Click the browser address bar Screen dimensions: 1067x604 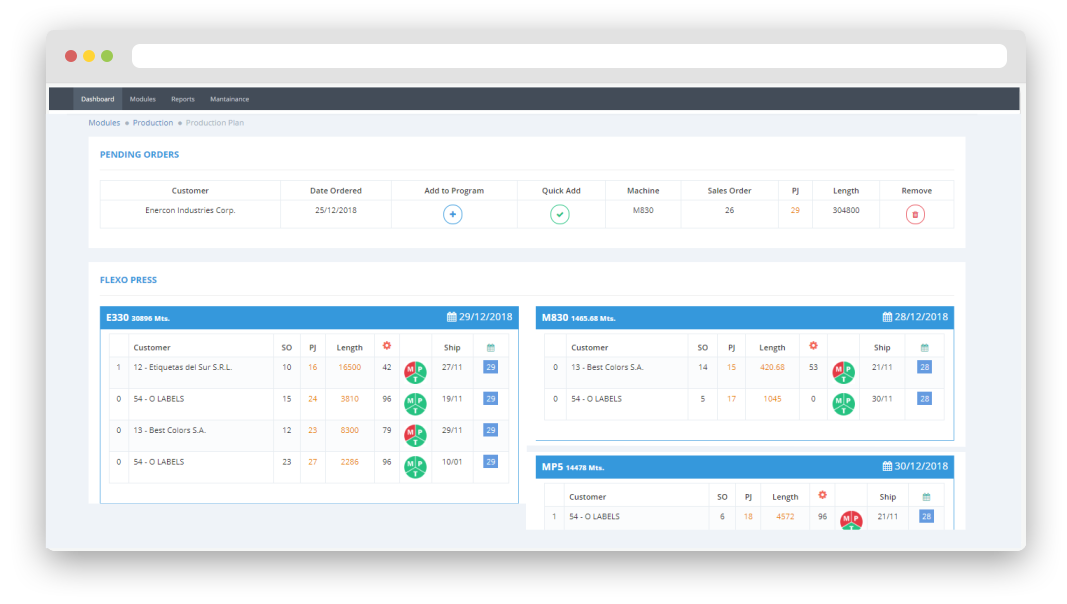pyautogui.click(x=568, y=56)
